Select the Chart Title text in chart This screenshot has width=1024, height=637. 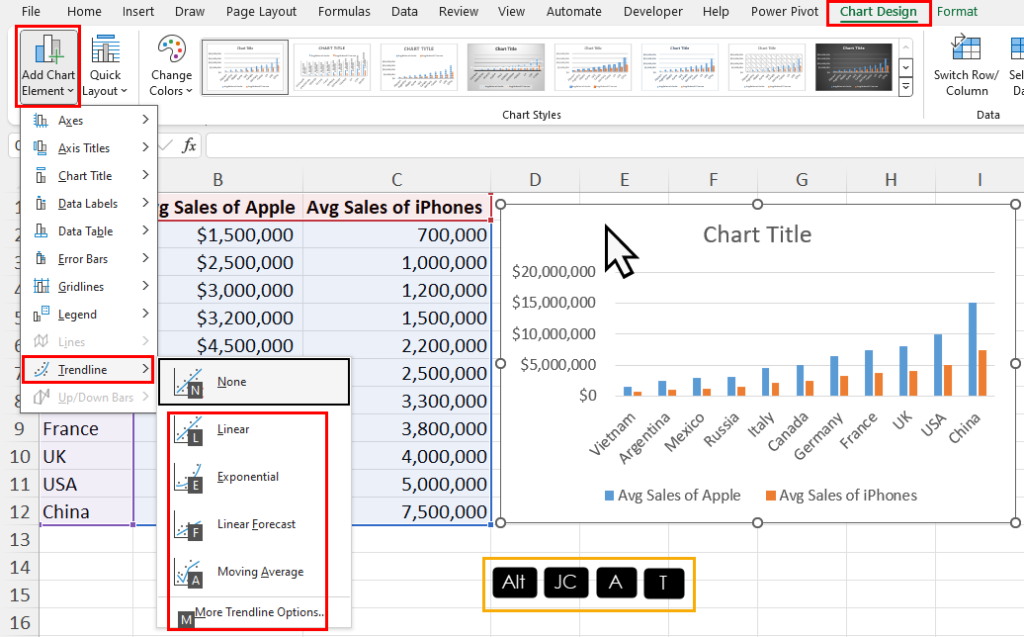[x=757, y=235]
